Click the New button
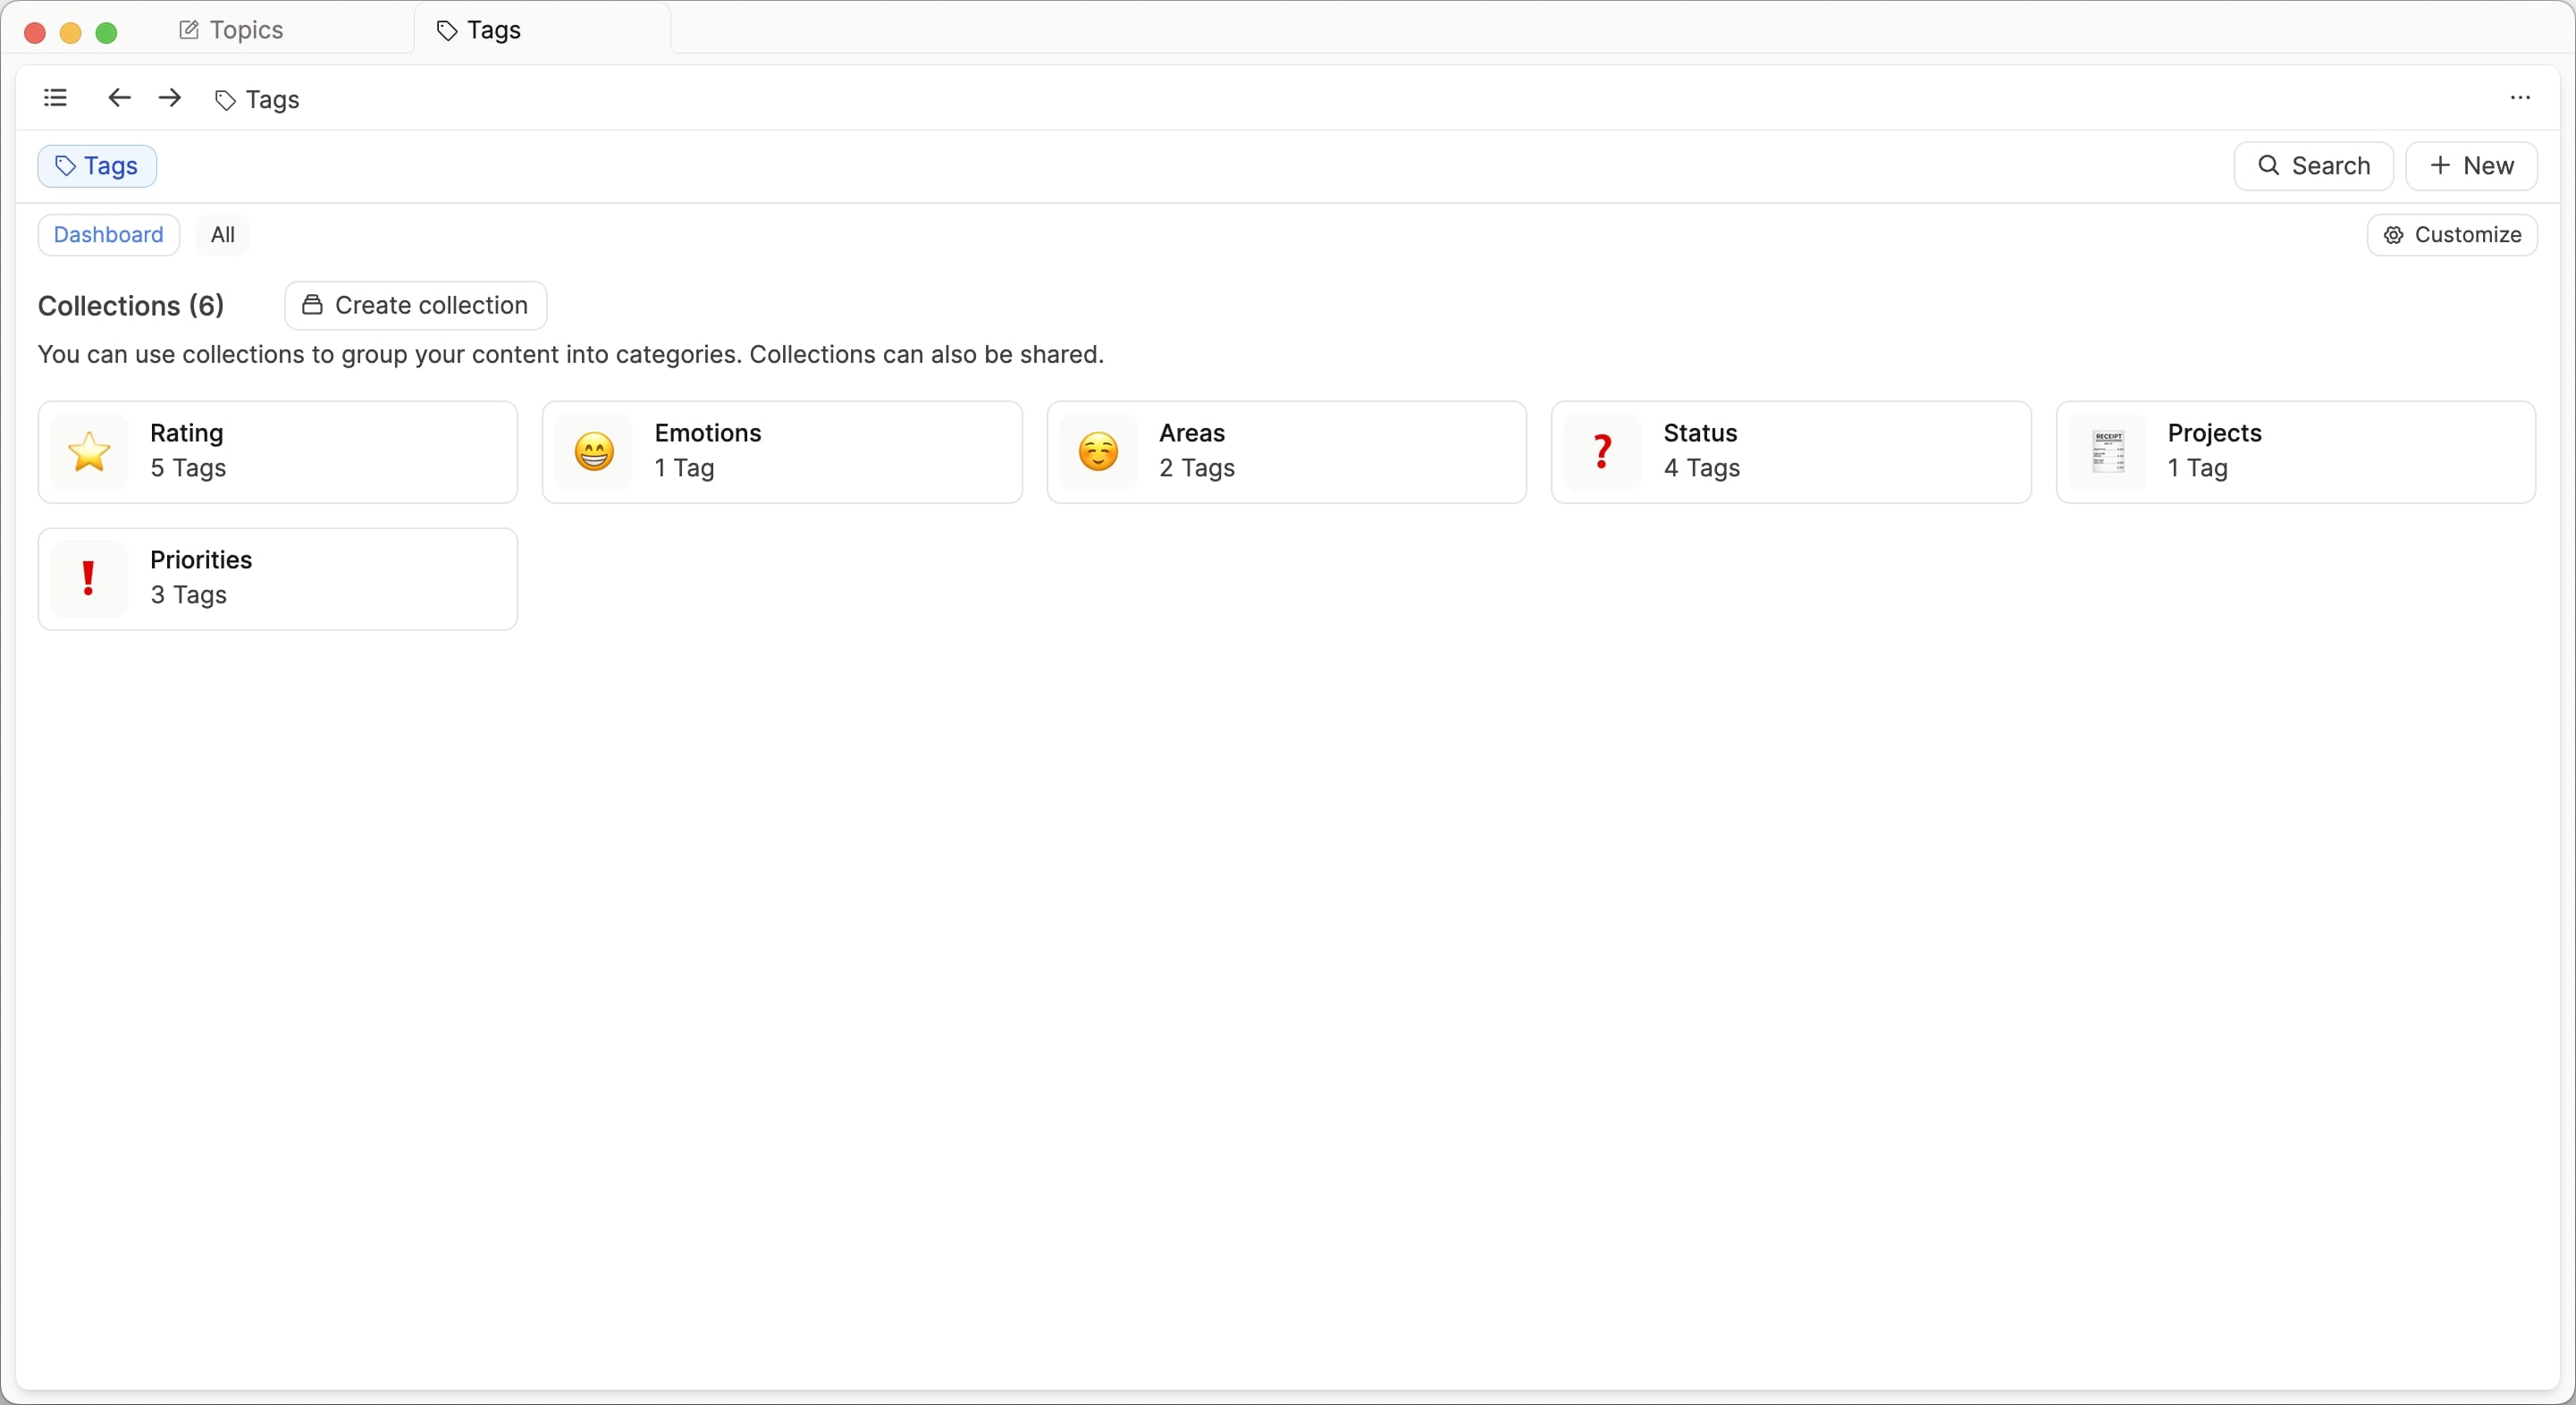The width and height of the screenshot is (2576, 1405). click(x=2470, y=166)
